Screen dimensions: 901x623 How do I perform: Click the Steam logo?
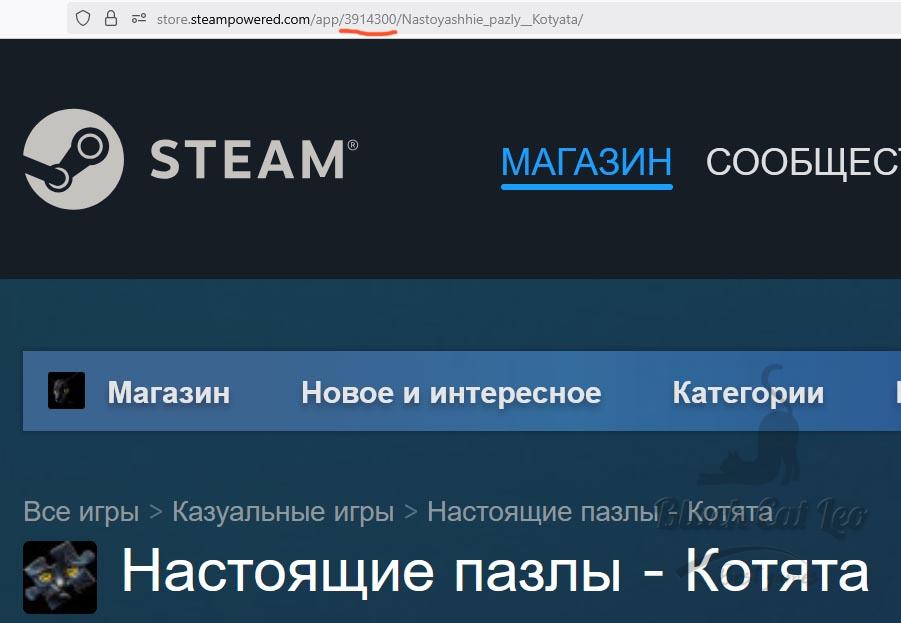pyautogui.click(x=190, y=159)
